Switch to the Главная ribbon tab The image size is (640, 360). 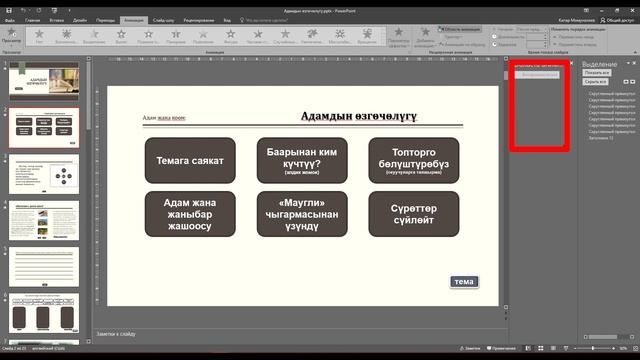(x=32, y=20)
